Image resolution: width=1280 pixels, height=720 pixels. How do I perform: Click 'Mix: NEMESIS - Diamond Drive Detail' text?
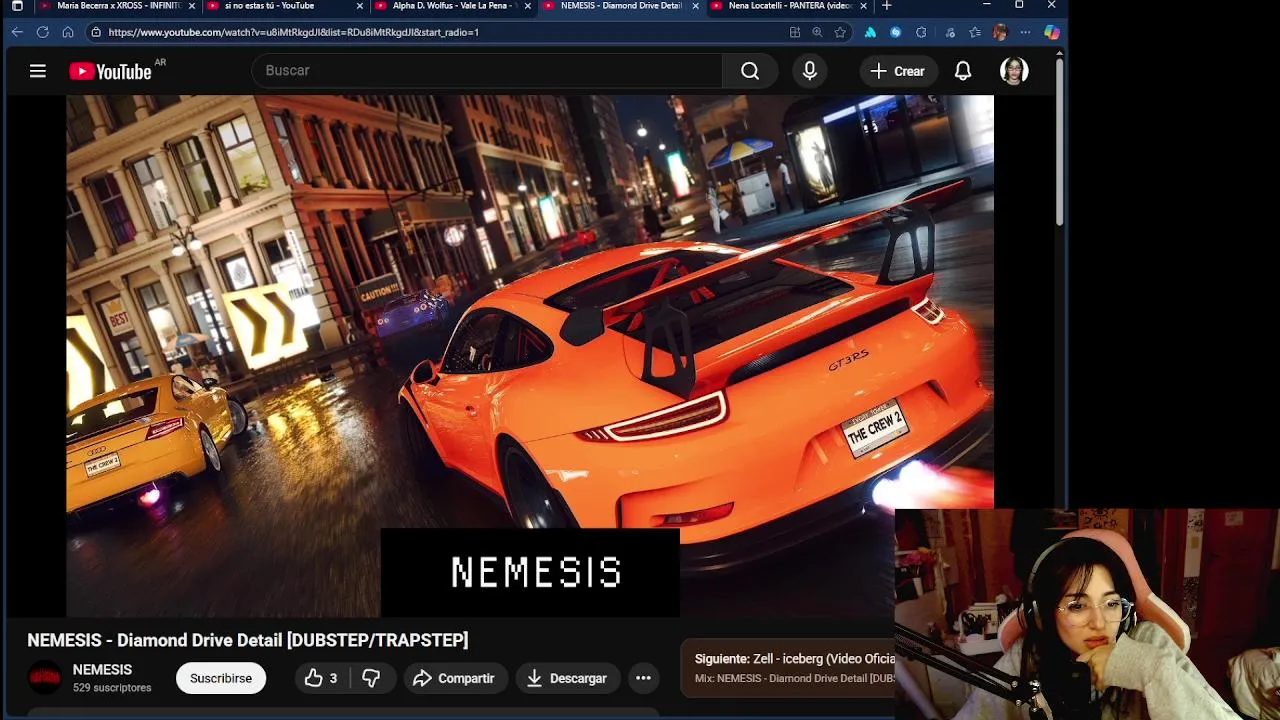point(794,678)
